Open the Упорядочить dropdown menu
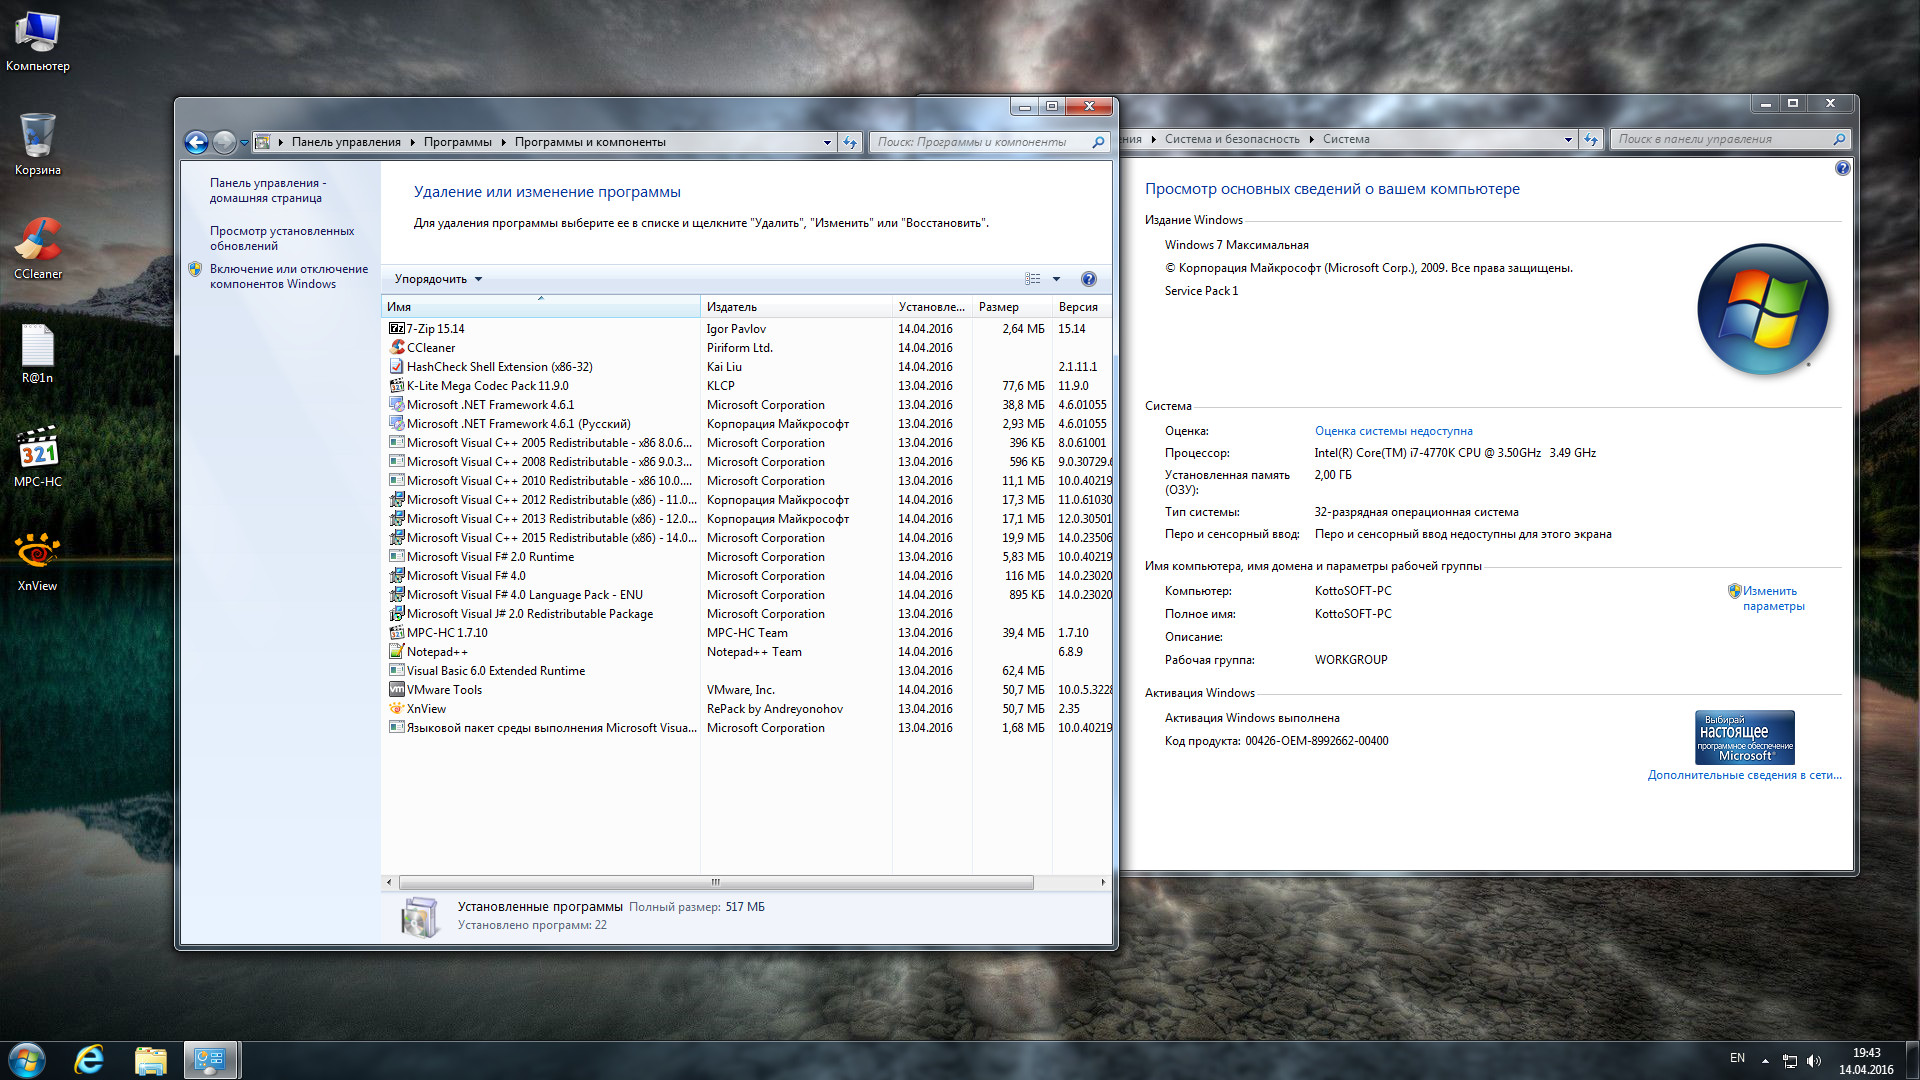 tap(438, 279)
